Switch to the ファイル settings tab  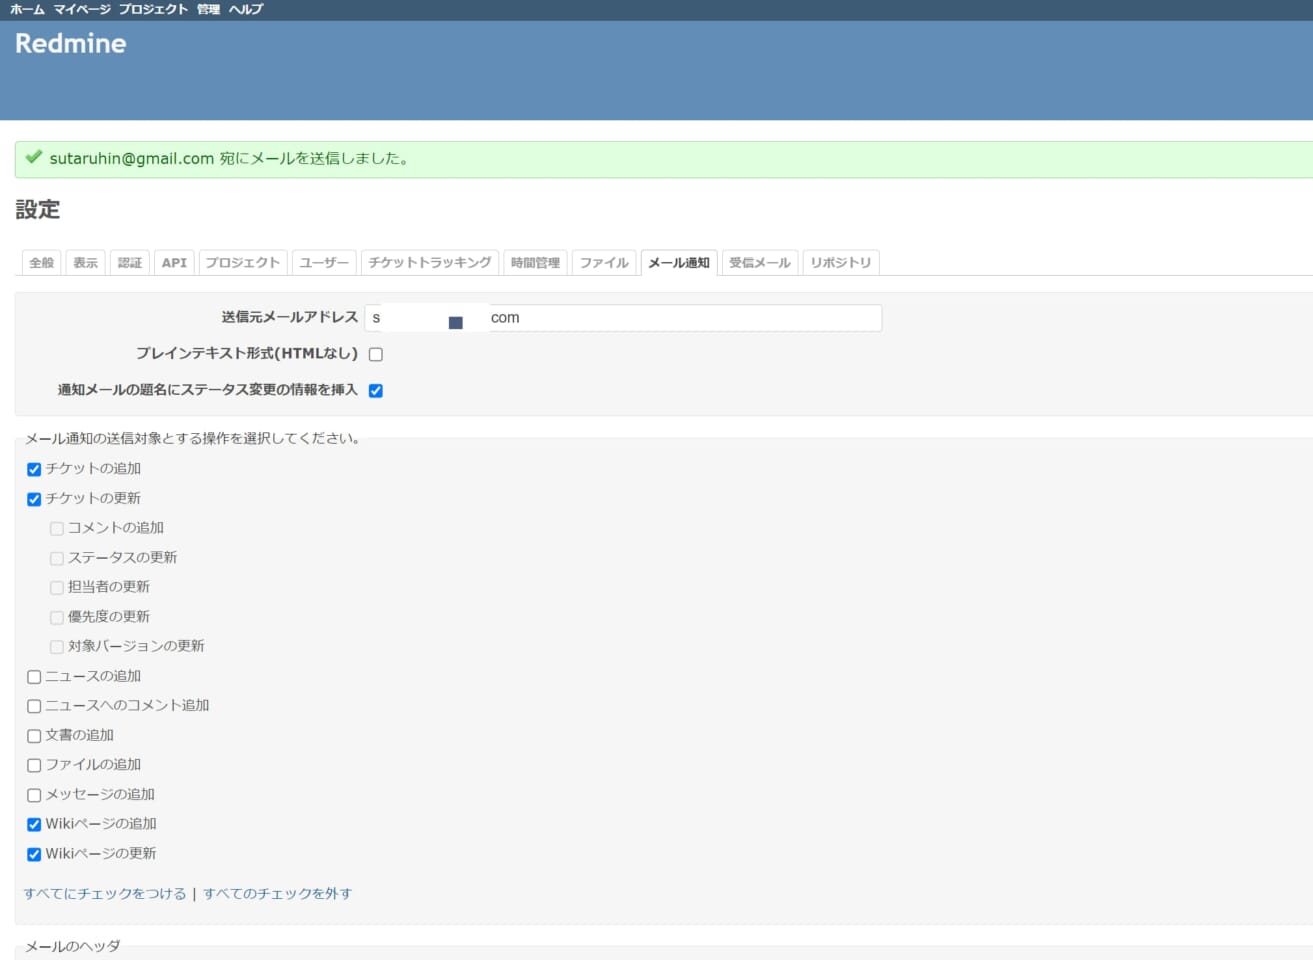pos(604,263)
